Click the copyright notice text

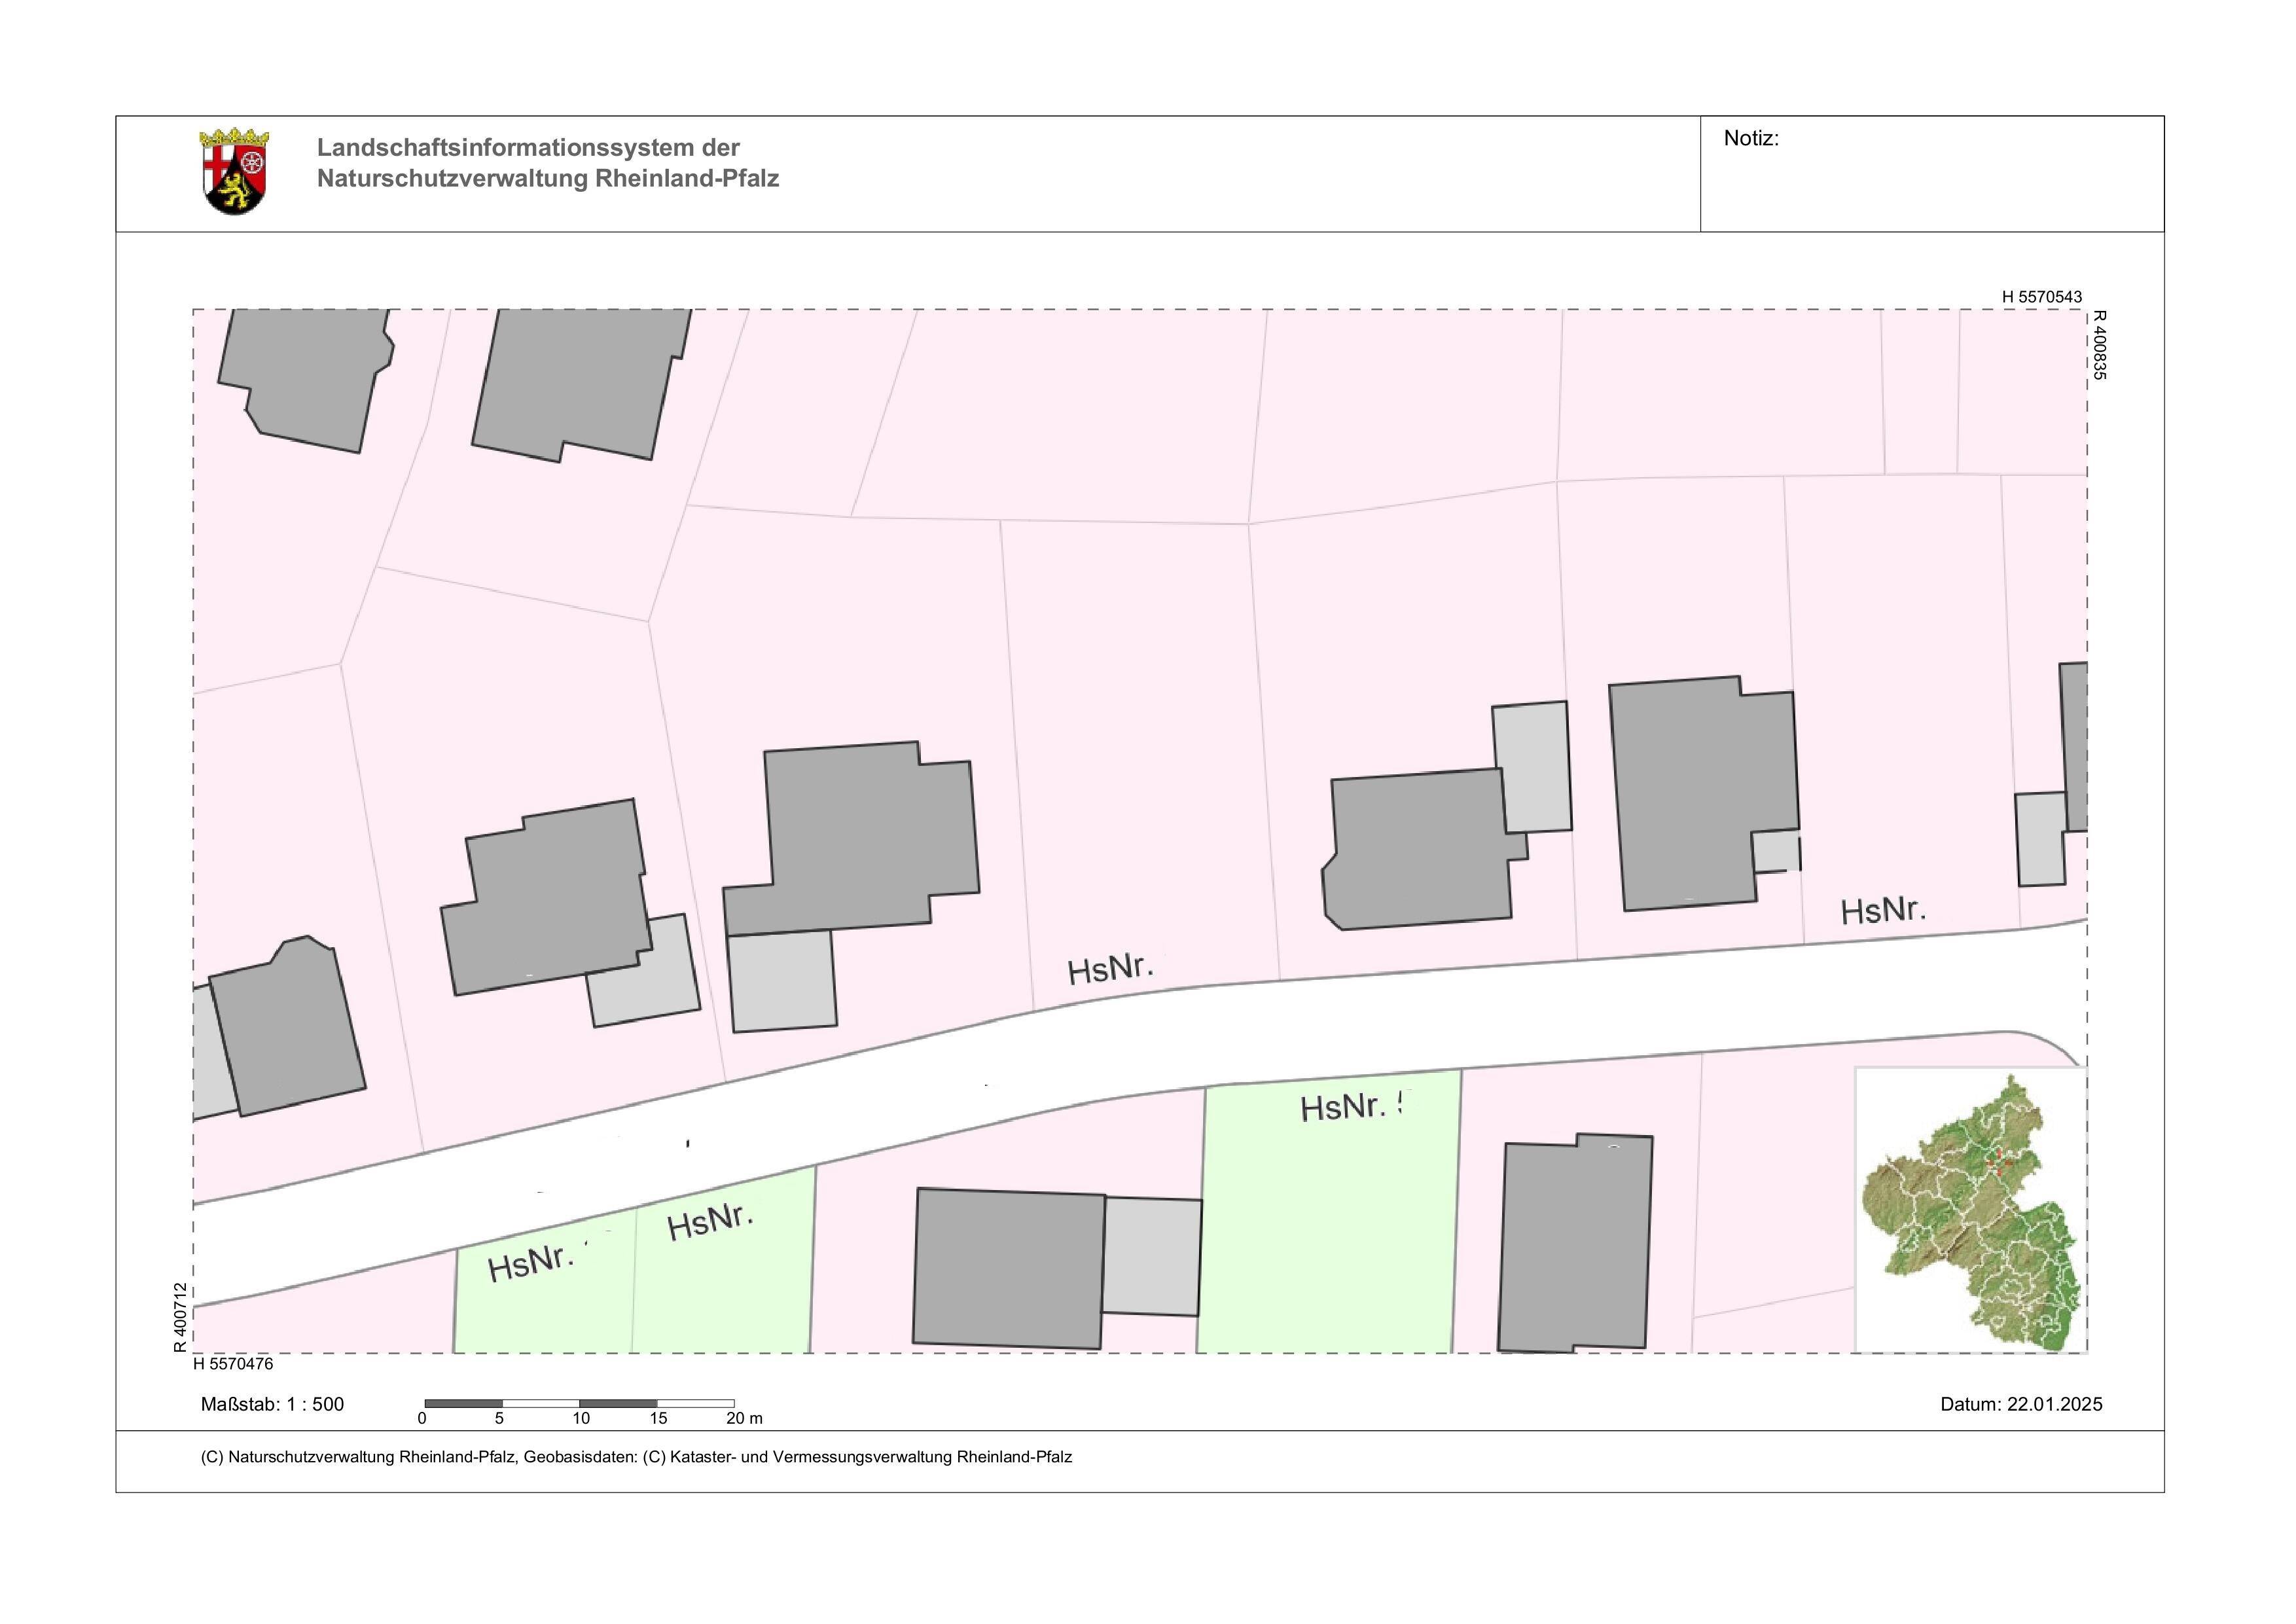tap(636, 1457)
